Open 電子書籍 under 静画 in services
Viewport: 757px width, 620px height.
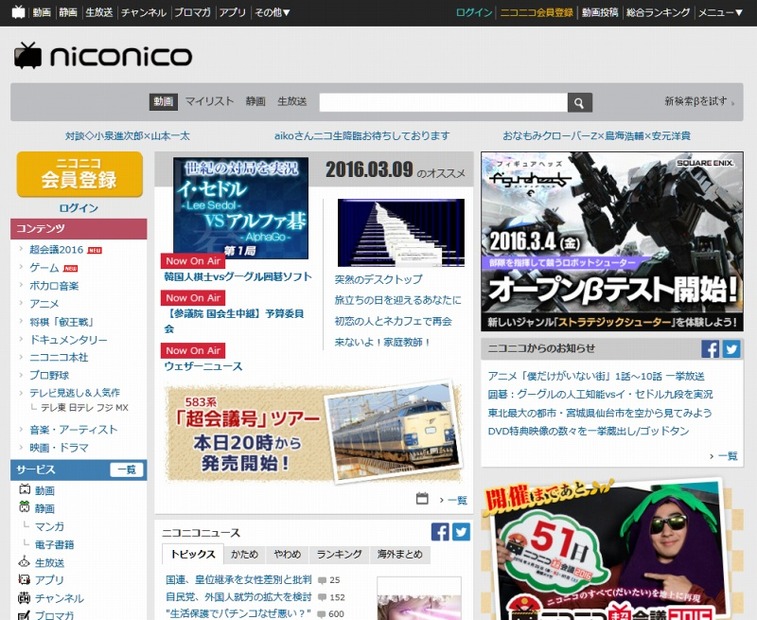pyautogui.click(x=54, y=544)
